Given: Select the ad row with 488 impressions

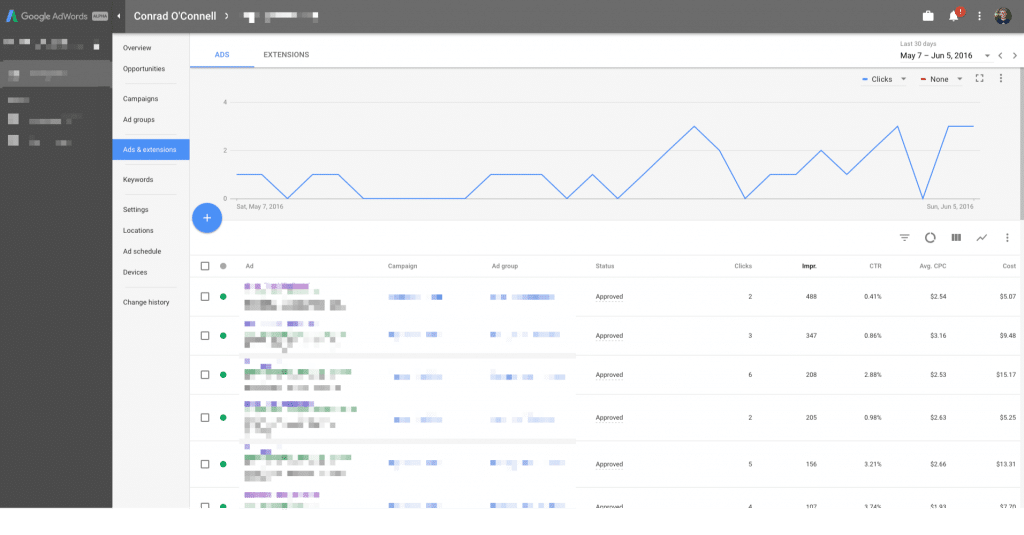Looking at the screenshot, I should (x=205, y=297).
